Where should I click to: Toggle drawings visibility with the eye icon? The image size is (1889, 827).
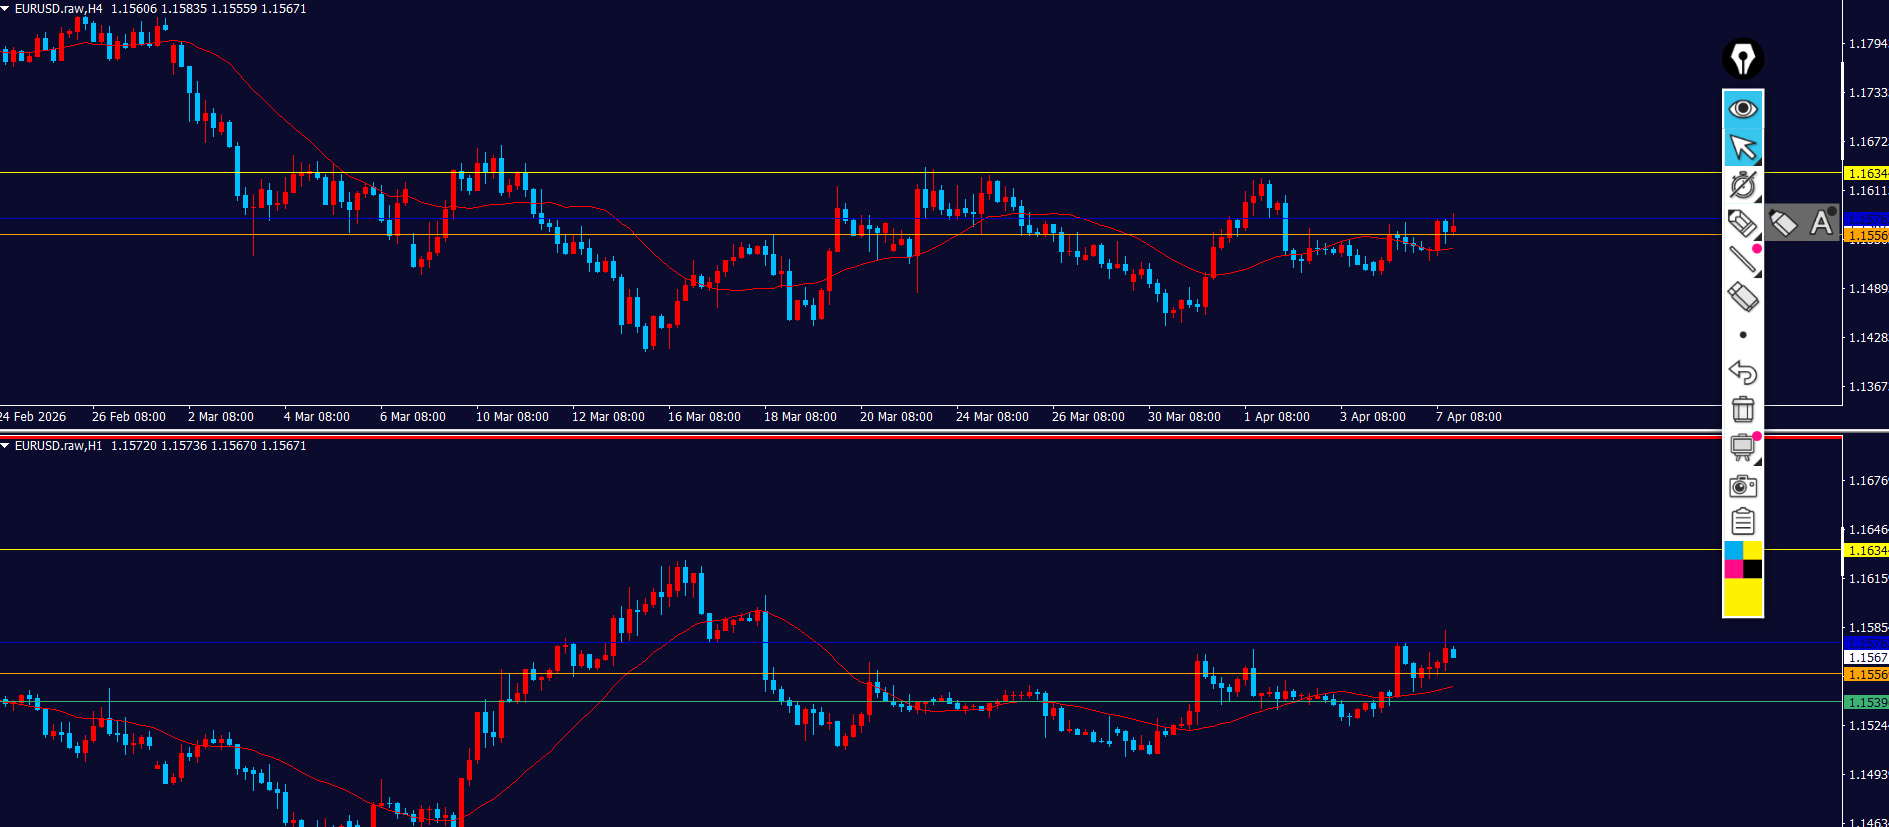click(1743, 108)
